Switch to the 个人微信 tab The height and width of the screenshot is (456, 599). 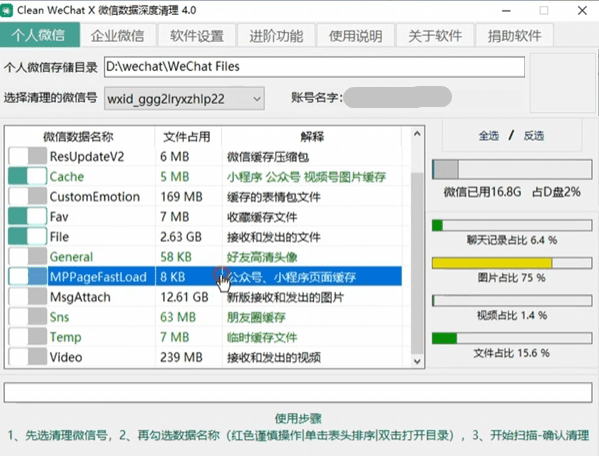pos(40,35)
